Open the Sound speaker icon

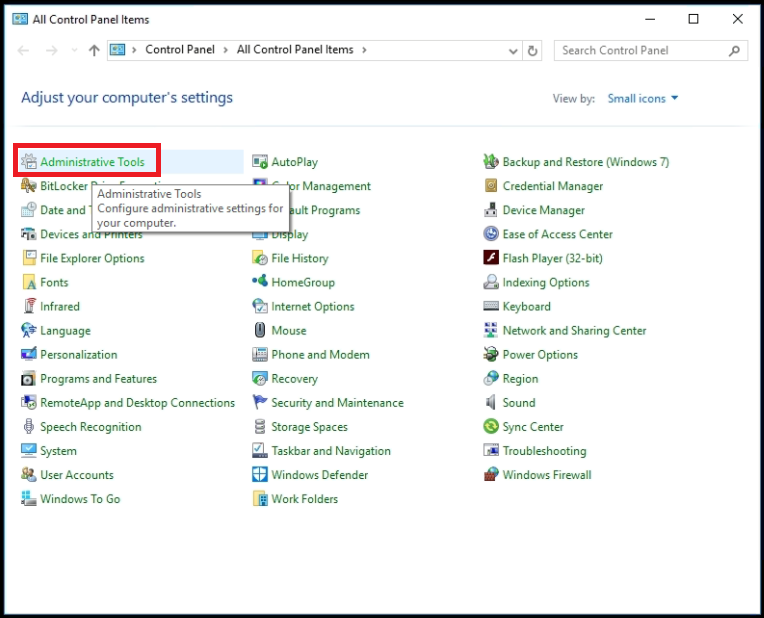[491, 403]
